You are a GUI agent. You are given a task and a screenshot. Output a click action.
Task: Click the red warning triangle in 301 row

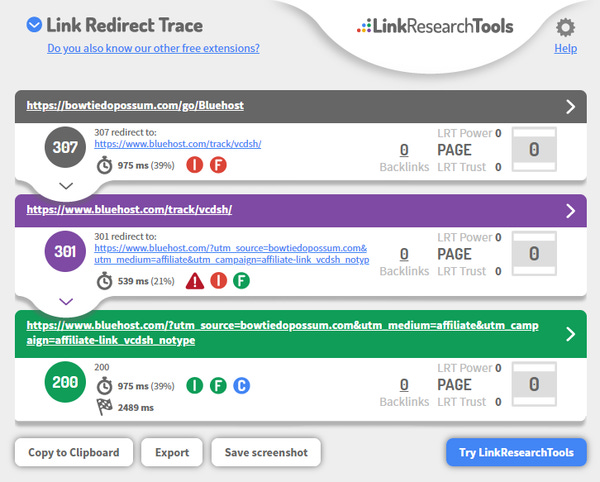click(x=195, y=280)
